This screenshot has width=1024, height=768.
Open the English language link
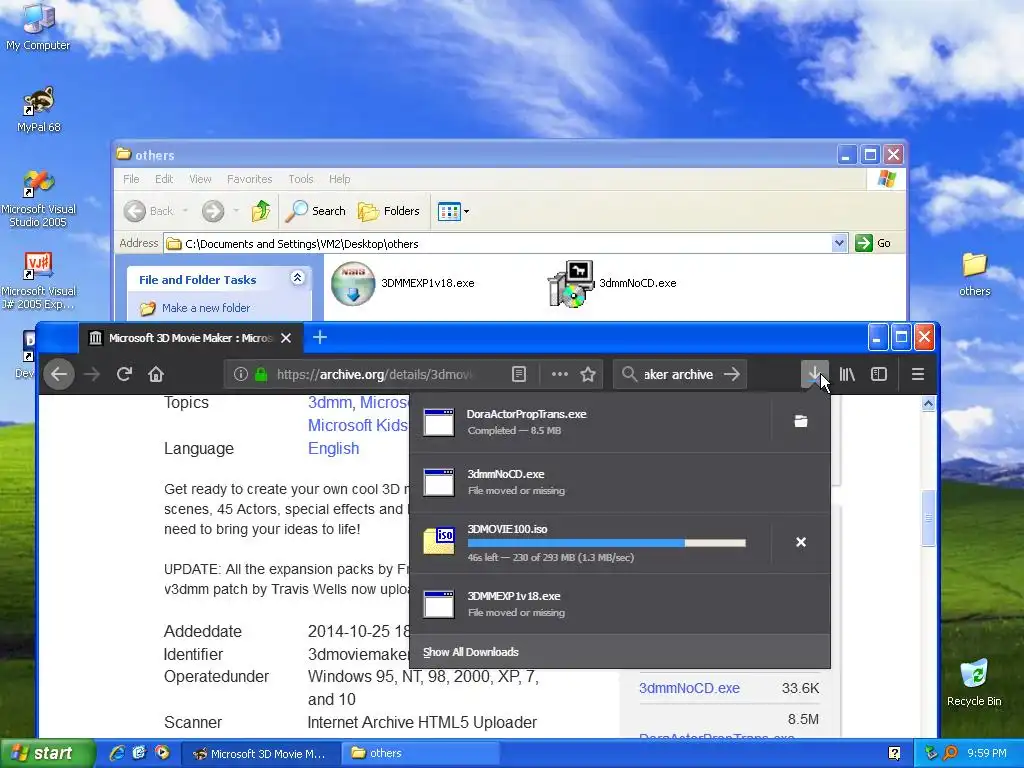pyautogui.click(x=333, y=449)
